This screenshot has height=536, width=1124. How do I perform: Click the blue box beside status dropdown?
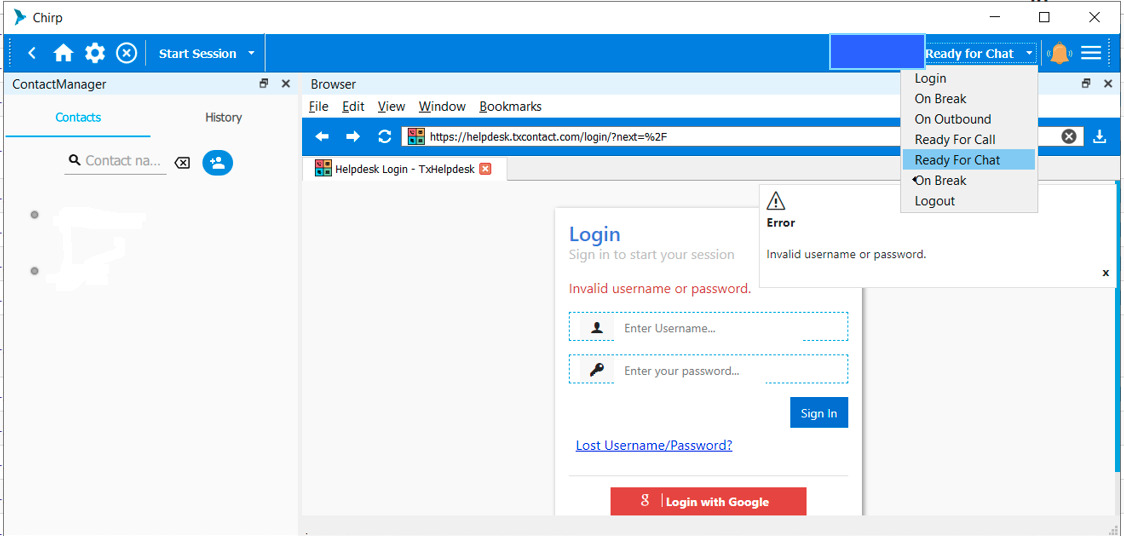(x=877, y=52)
